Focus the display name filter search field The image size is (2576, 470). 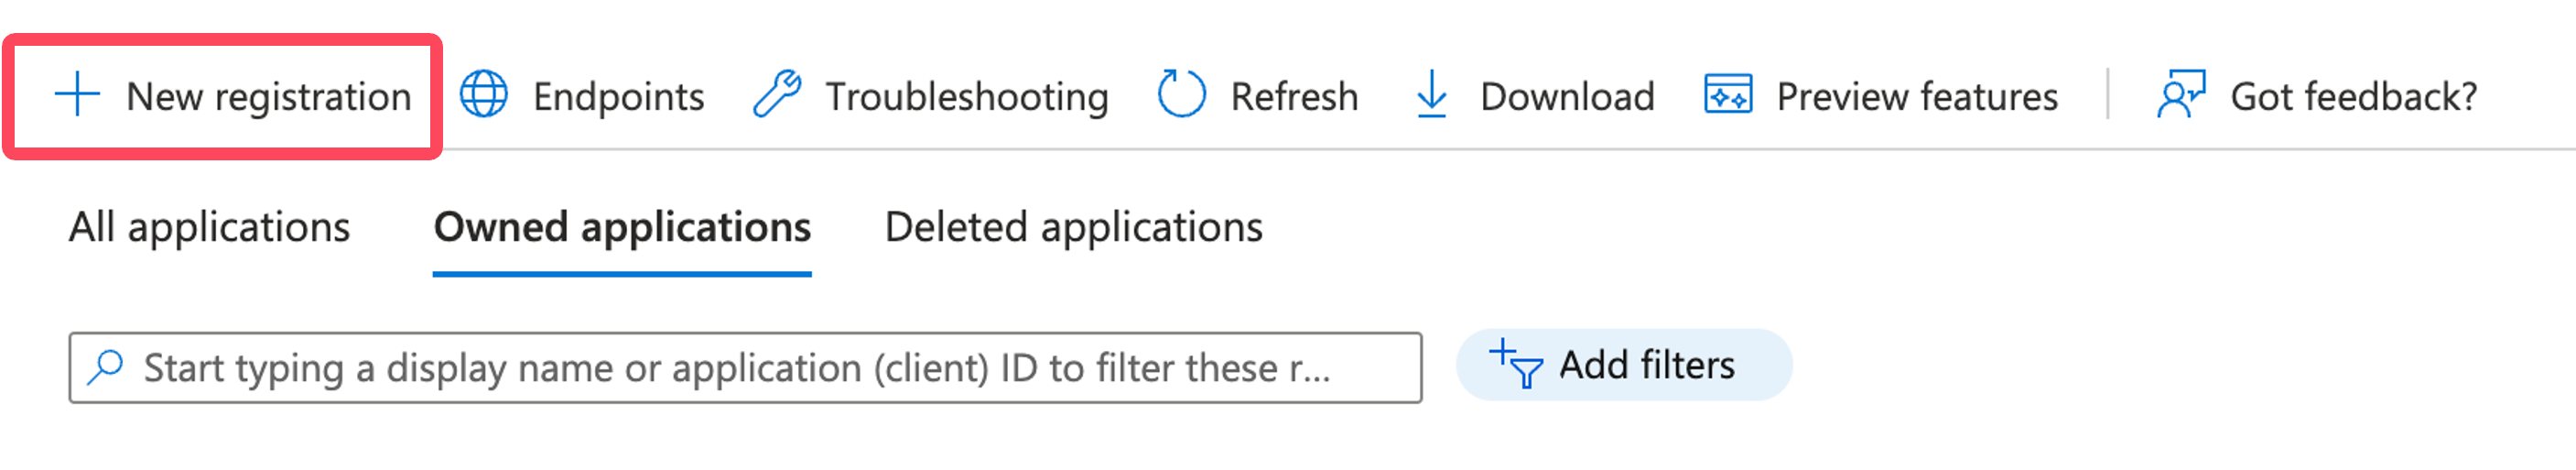(x=745, y=368)
